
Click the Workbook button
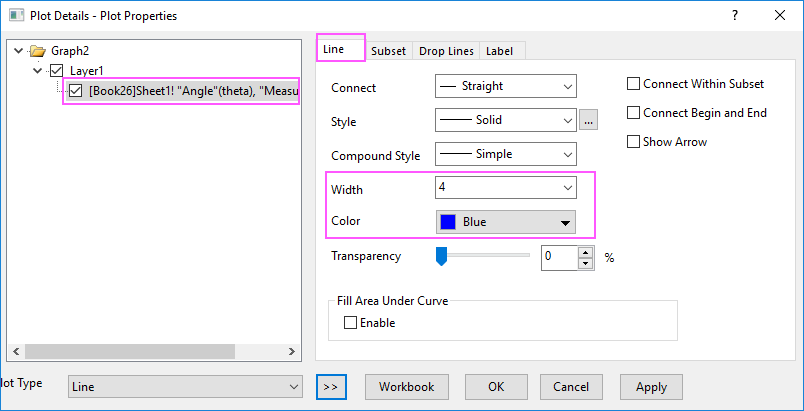(x=406, y=386)
